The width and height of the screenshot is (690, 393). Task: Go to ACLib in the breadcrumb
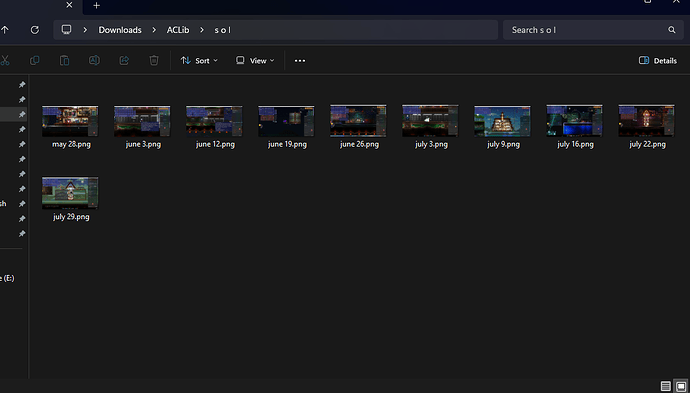point(178,30)
